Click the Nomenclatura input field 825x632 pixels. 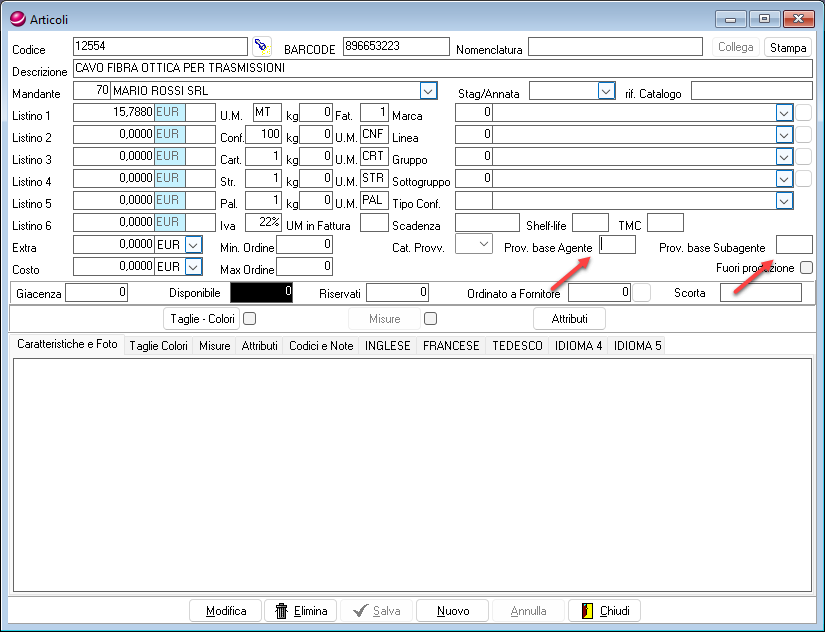(x=615, y=46)
